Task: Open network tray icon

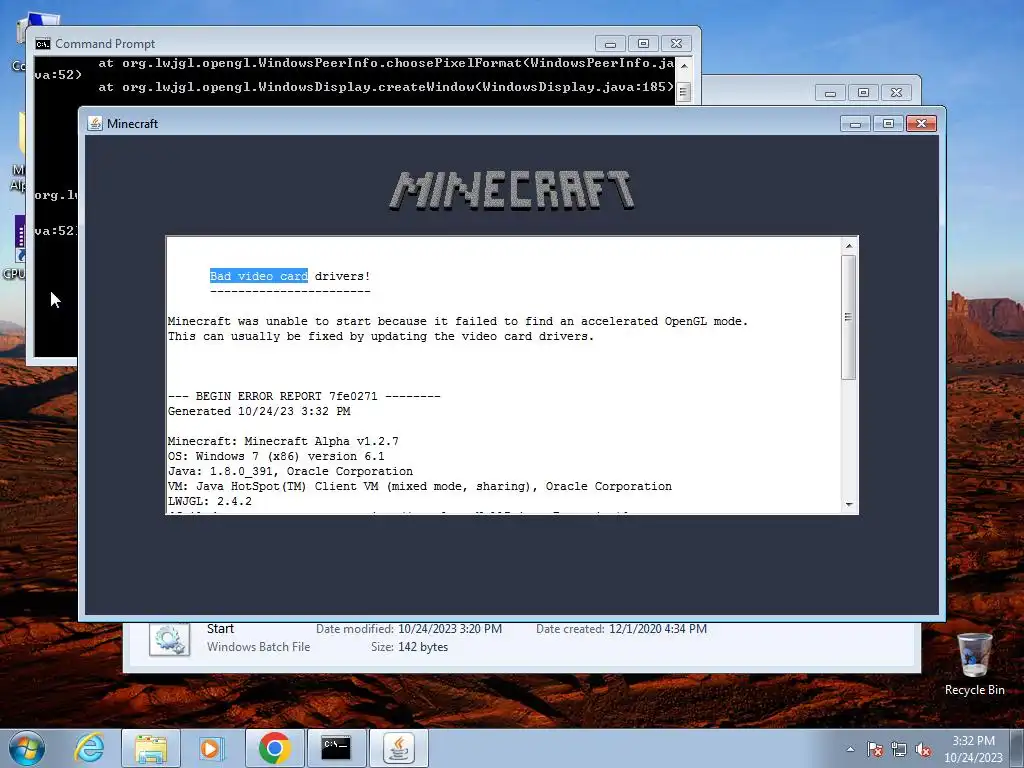Action: pos(899,749)
